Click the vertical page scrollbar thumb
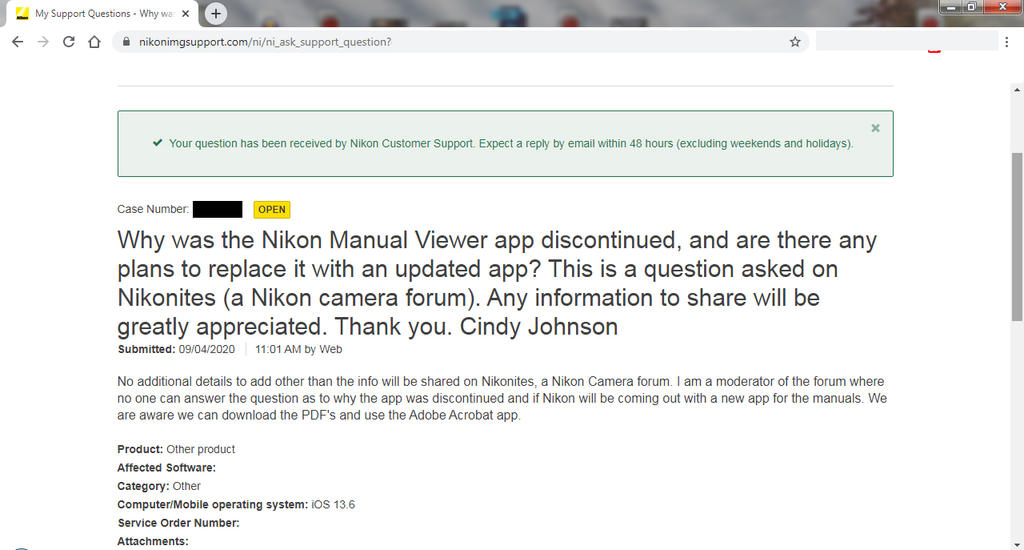Screen dimensions: 1024x550 1017,235
